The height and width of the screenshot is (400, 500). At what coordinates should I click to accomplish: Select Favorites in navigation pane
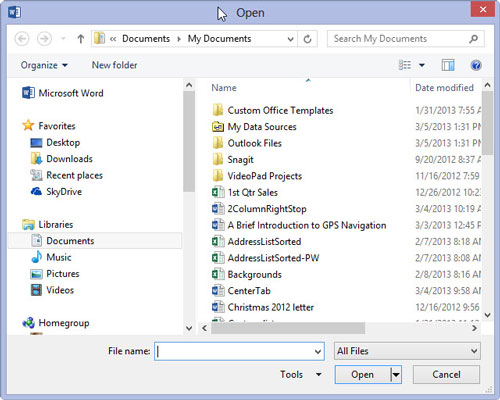click(x=49, y=126)
